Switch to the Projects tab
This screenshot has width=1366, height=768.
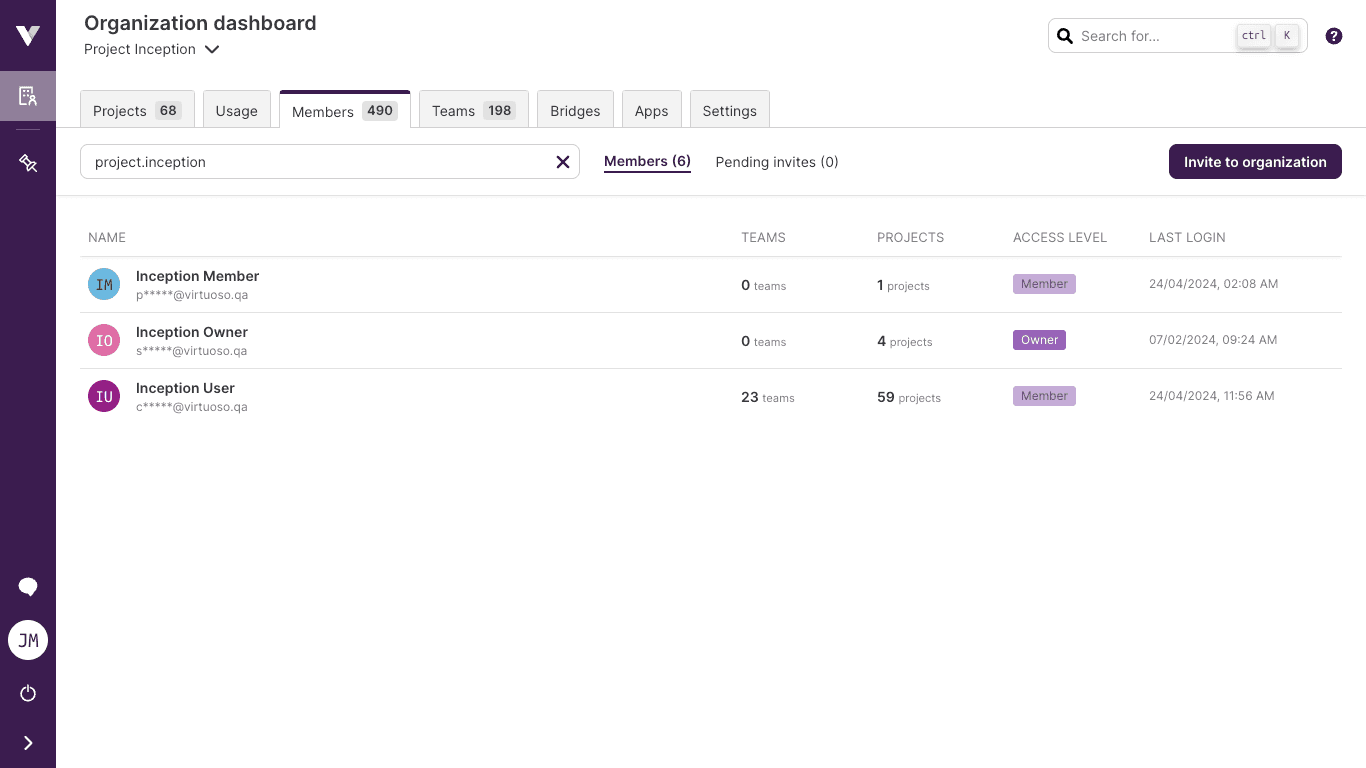tap(137, 111)
